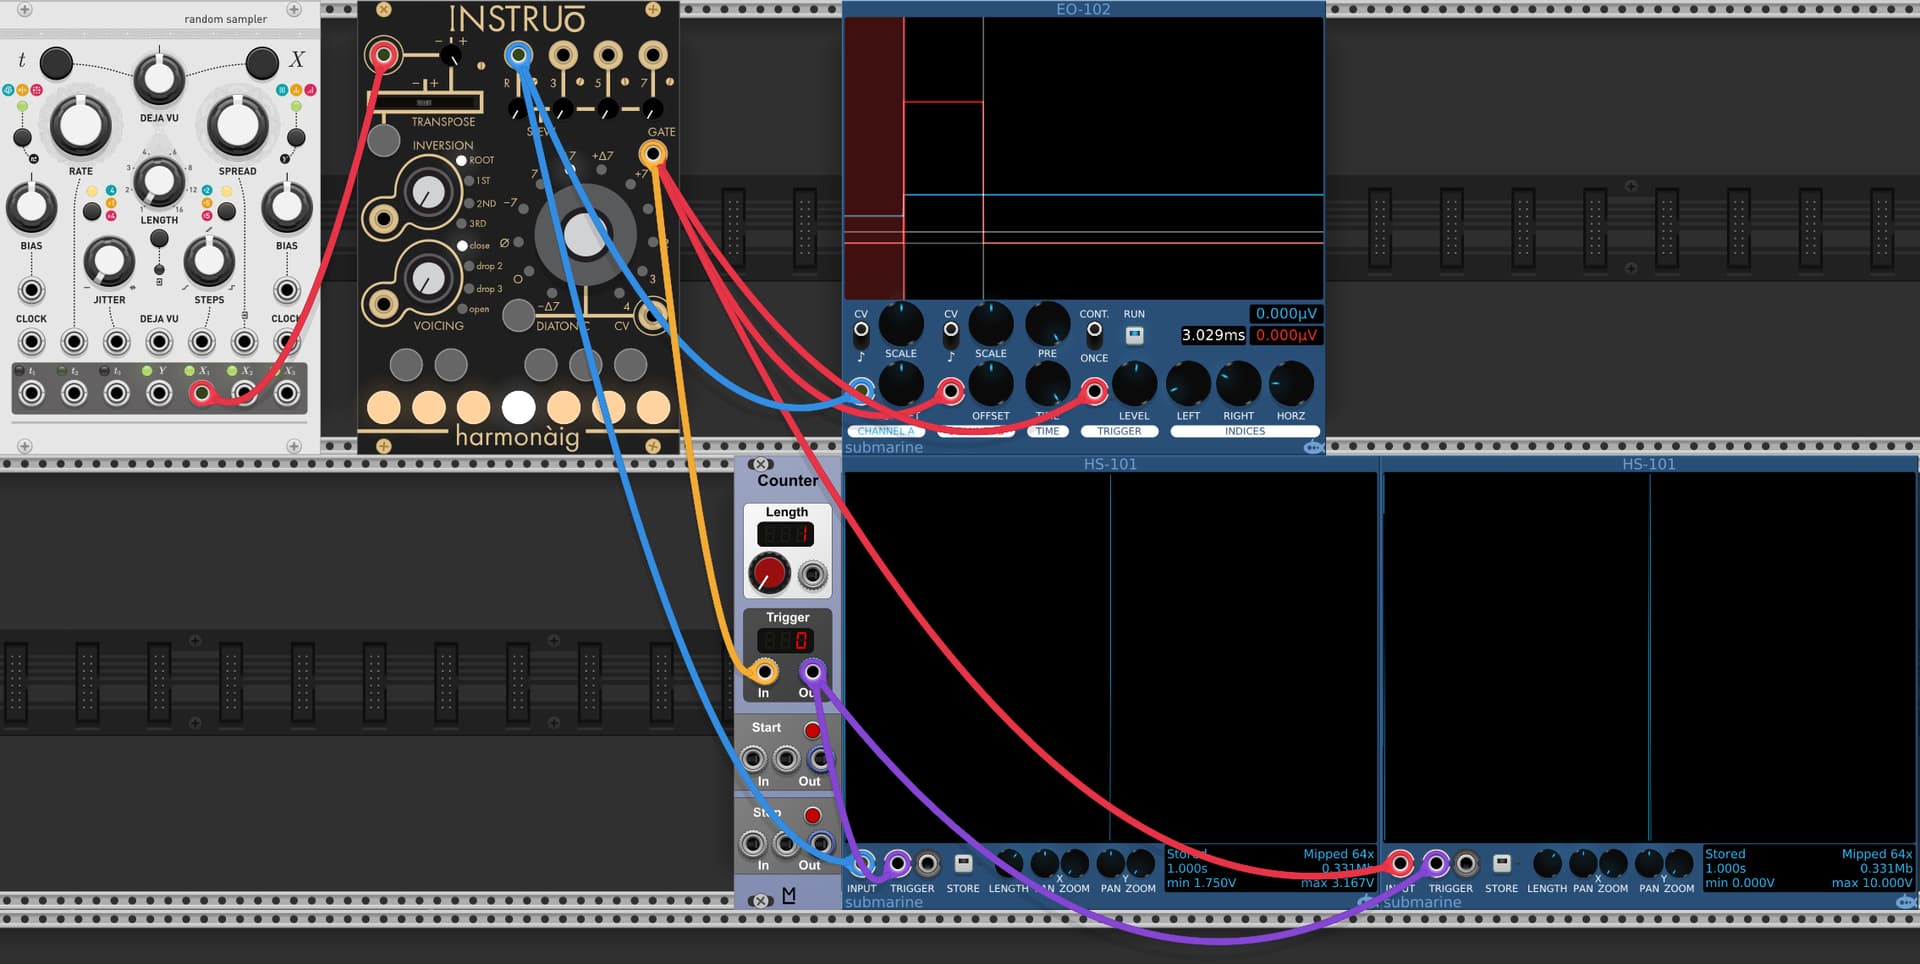Click the TRIGGER jack on left HS-101
Viewport: 1920px width, 964px height.
898,863
